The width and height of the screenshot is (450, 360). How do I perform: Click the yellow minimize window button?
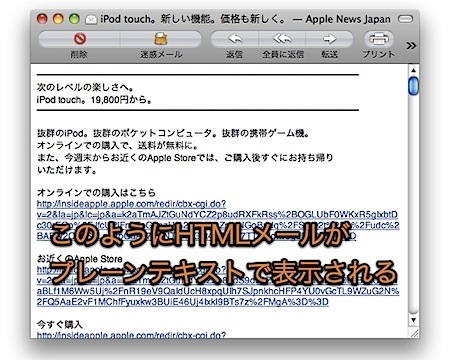58,19
